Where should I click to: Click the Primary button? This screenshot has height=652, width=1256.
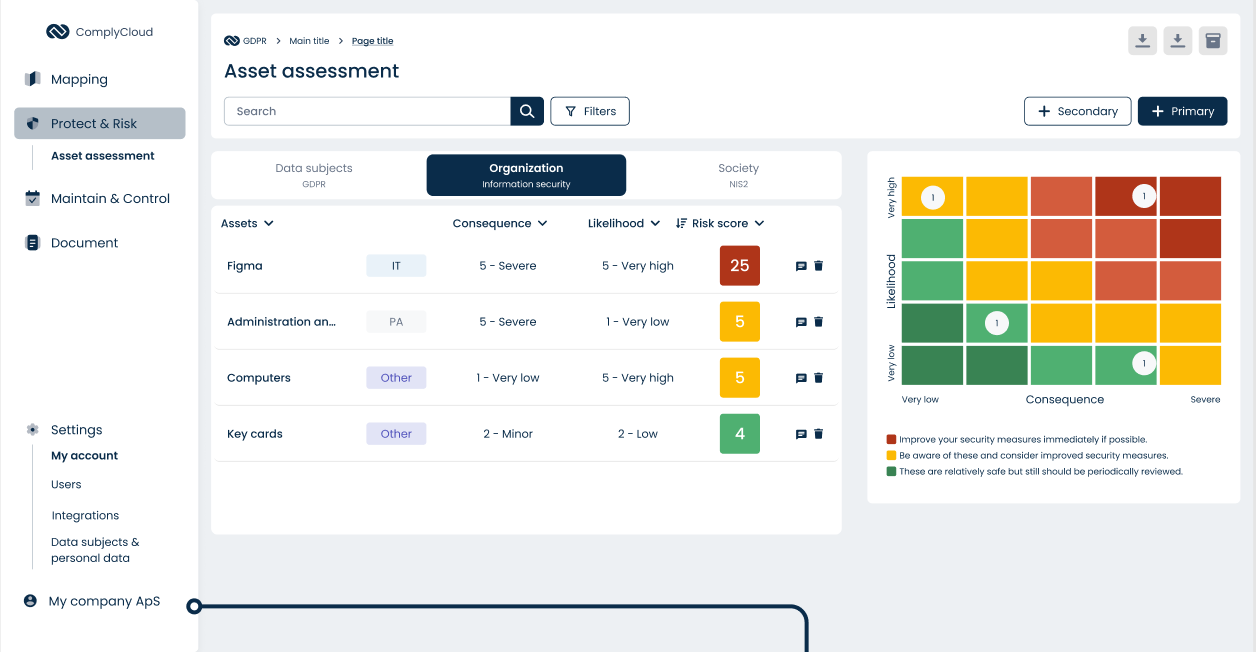[1182, 111]
